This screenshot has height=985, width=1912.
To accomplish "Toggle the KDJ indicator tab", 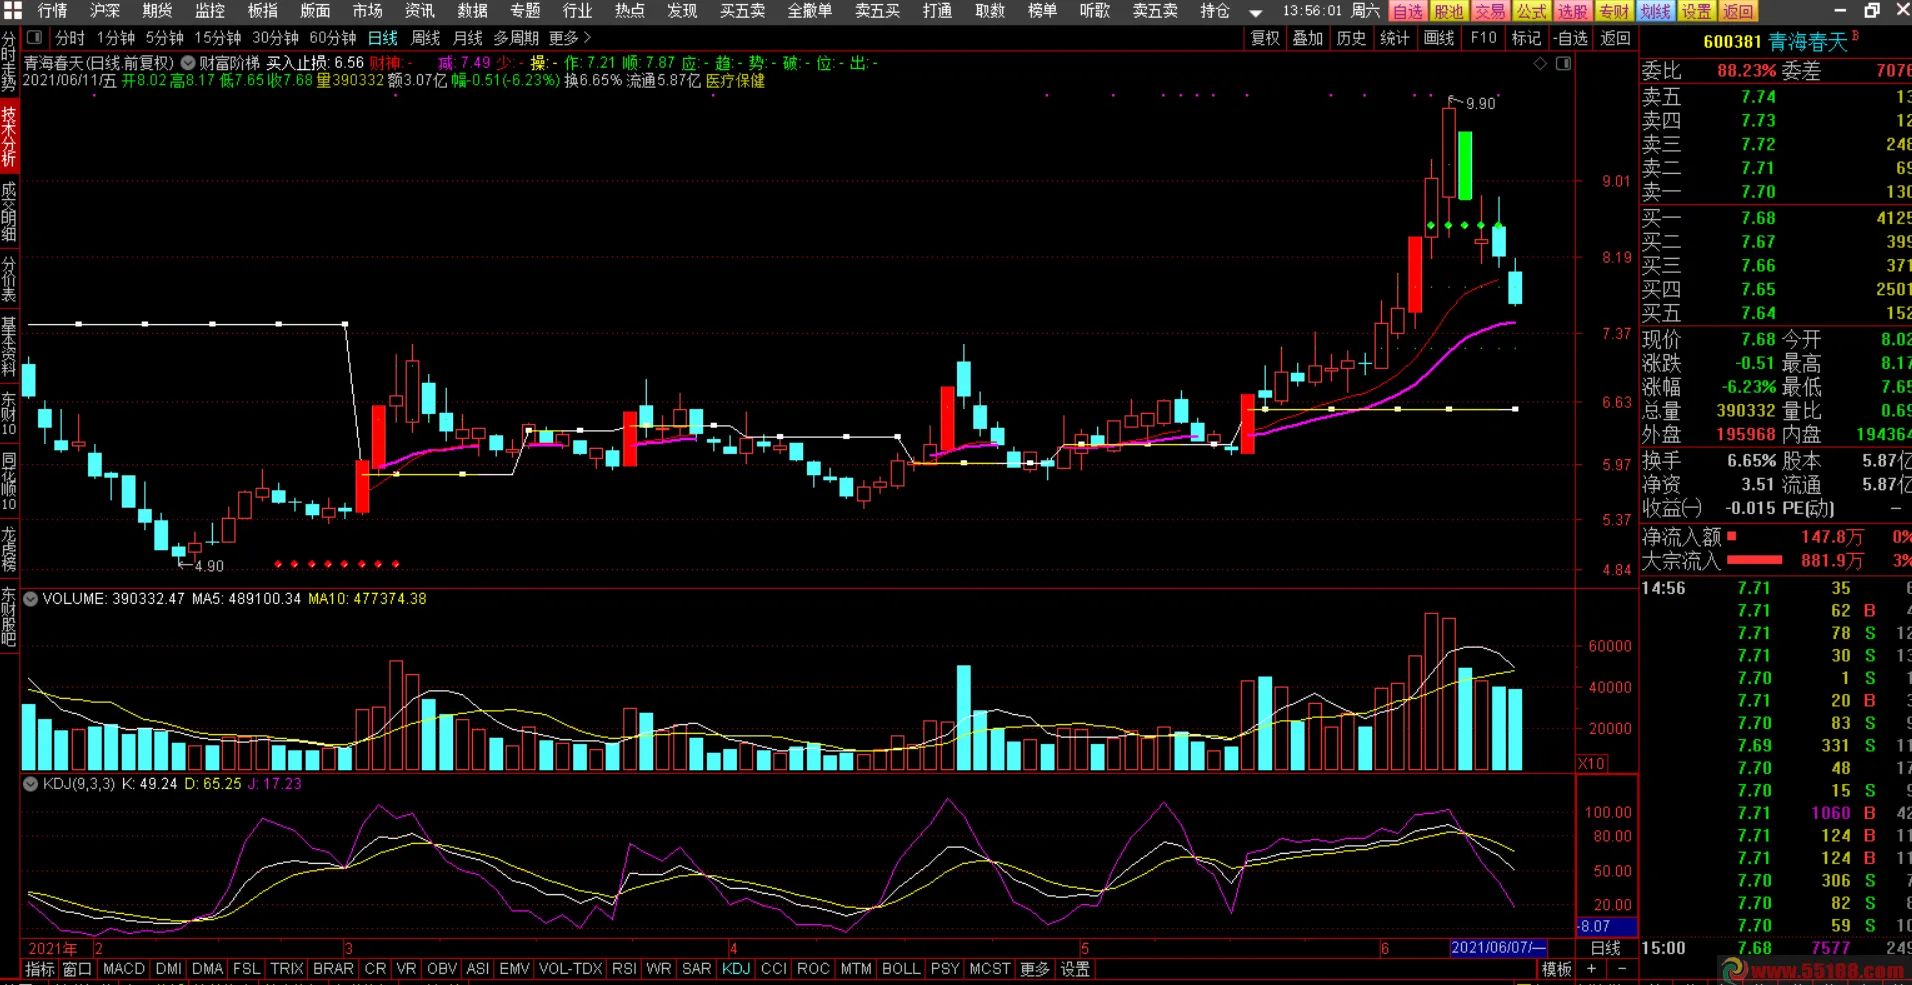I will (736, 969).
